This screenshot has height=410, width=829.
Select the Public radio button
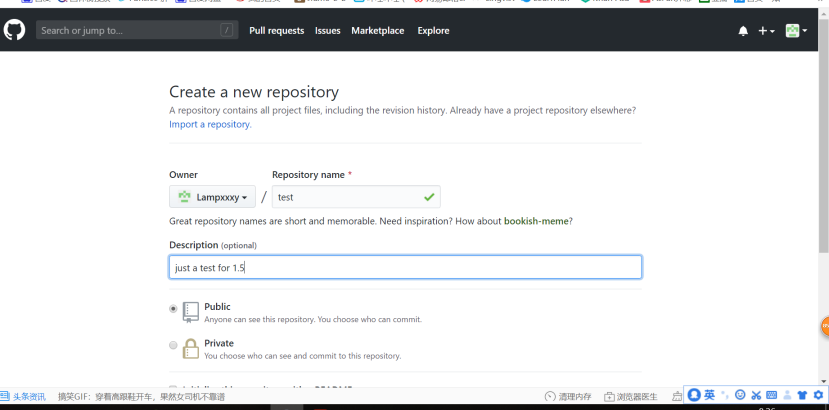173,309
